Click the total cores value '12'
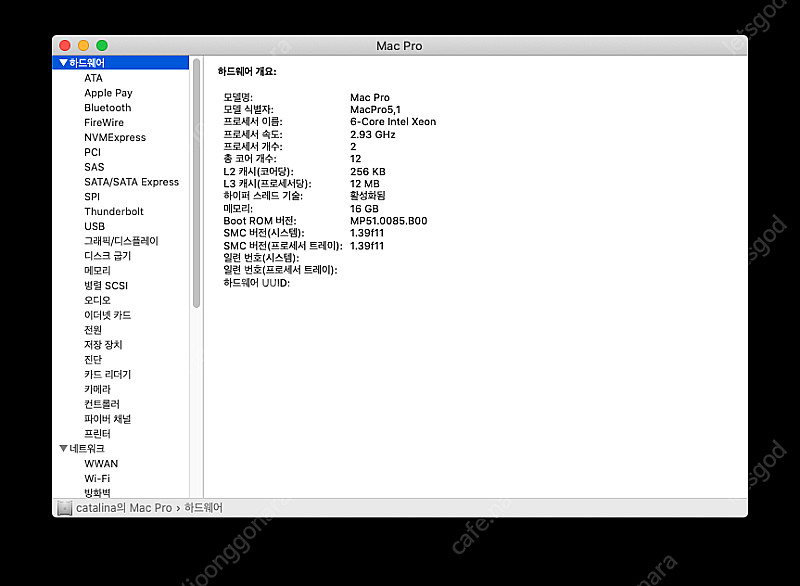The image size is (800, 586). [x=356, y=159]
